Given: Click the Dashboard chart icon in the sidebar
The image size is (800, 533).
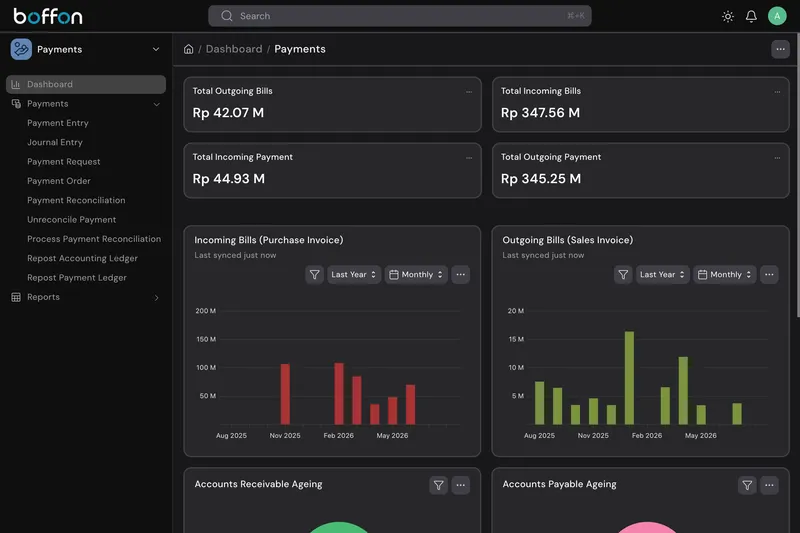Looking at the screenshot, I should pyautogui.click(x=16, y=84).
